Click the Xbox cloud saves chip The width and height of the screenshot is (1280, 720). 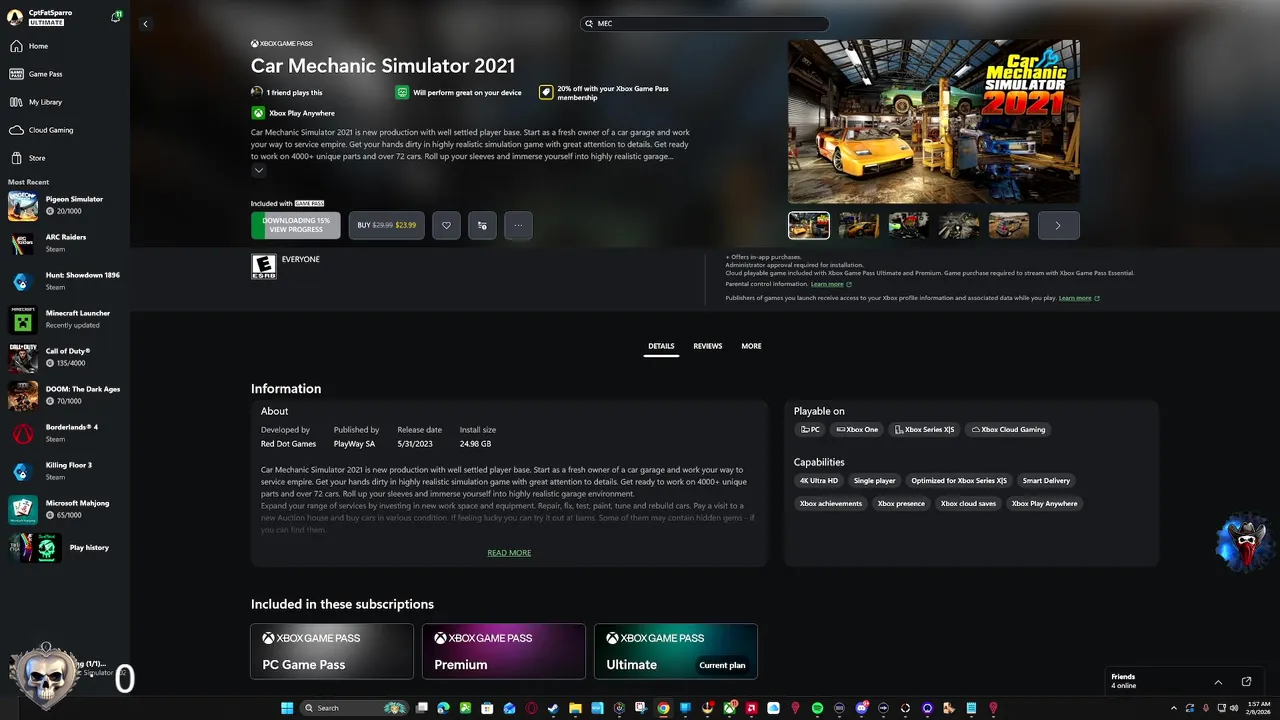(x=968, y=504)
